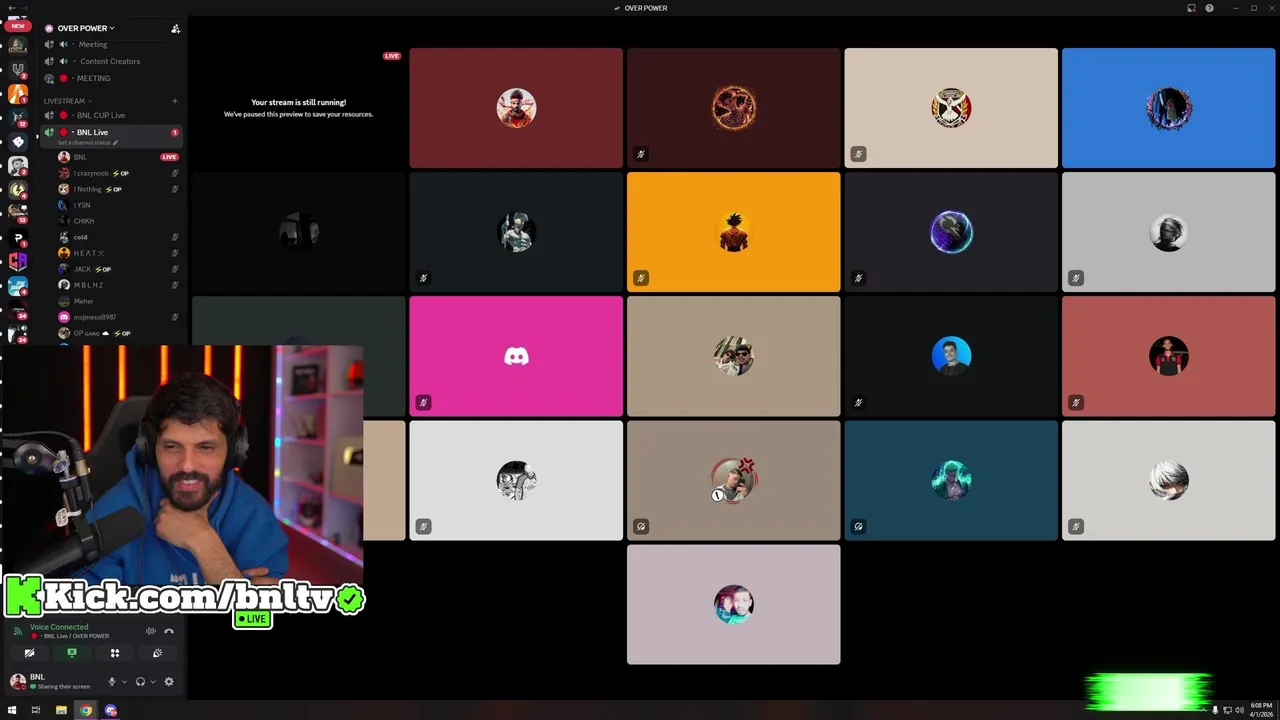1280x720 pixels.
Task: Click user JACK in the voice list
Action: pyautogui.click(x=118, y=269)
